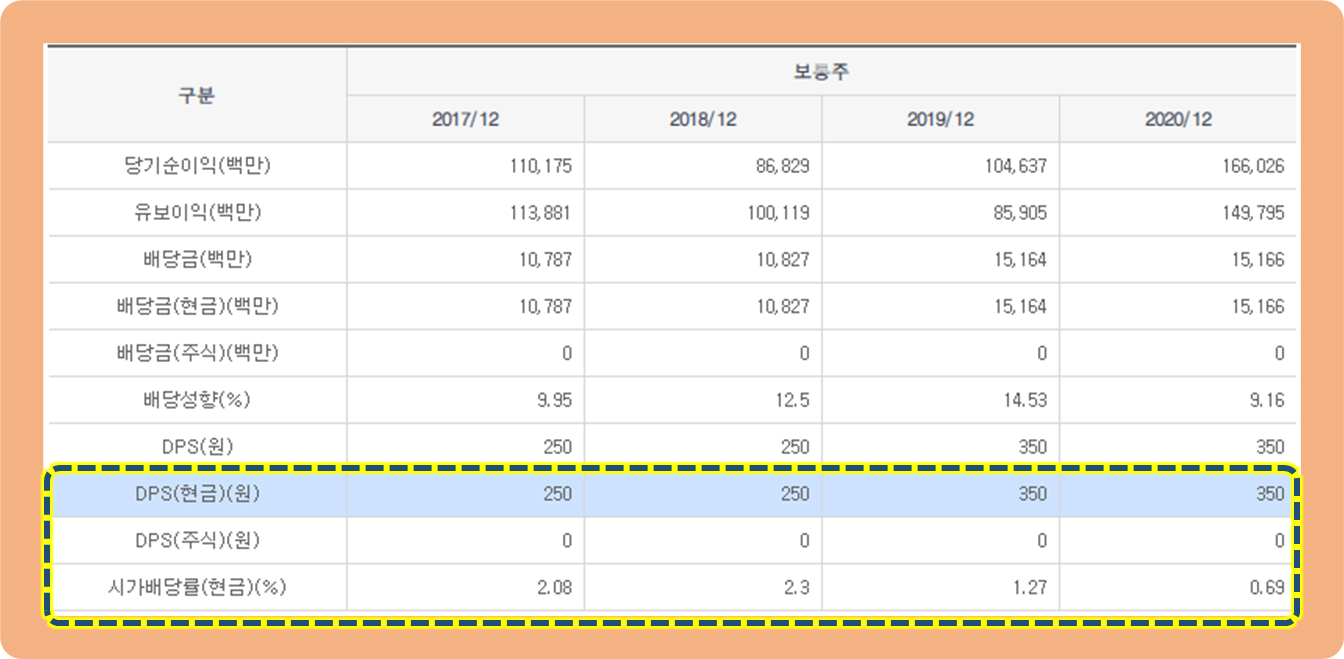Screen dimensions: 1344x659
Task: Select the 2018/12 column header
Action: click(x=703, y=119)
